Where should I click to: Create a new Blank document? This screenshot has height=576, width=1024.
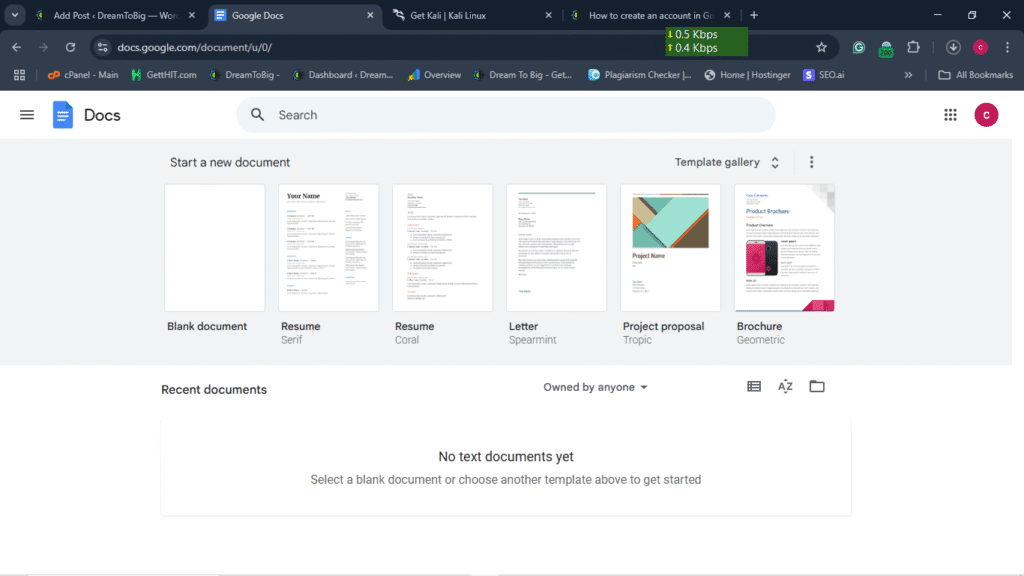[215, 248]
